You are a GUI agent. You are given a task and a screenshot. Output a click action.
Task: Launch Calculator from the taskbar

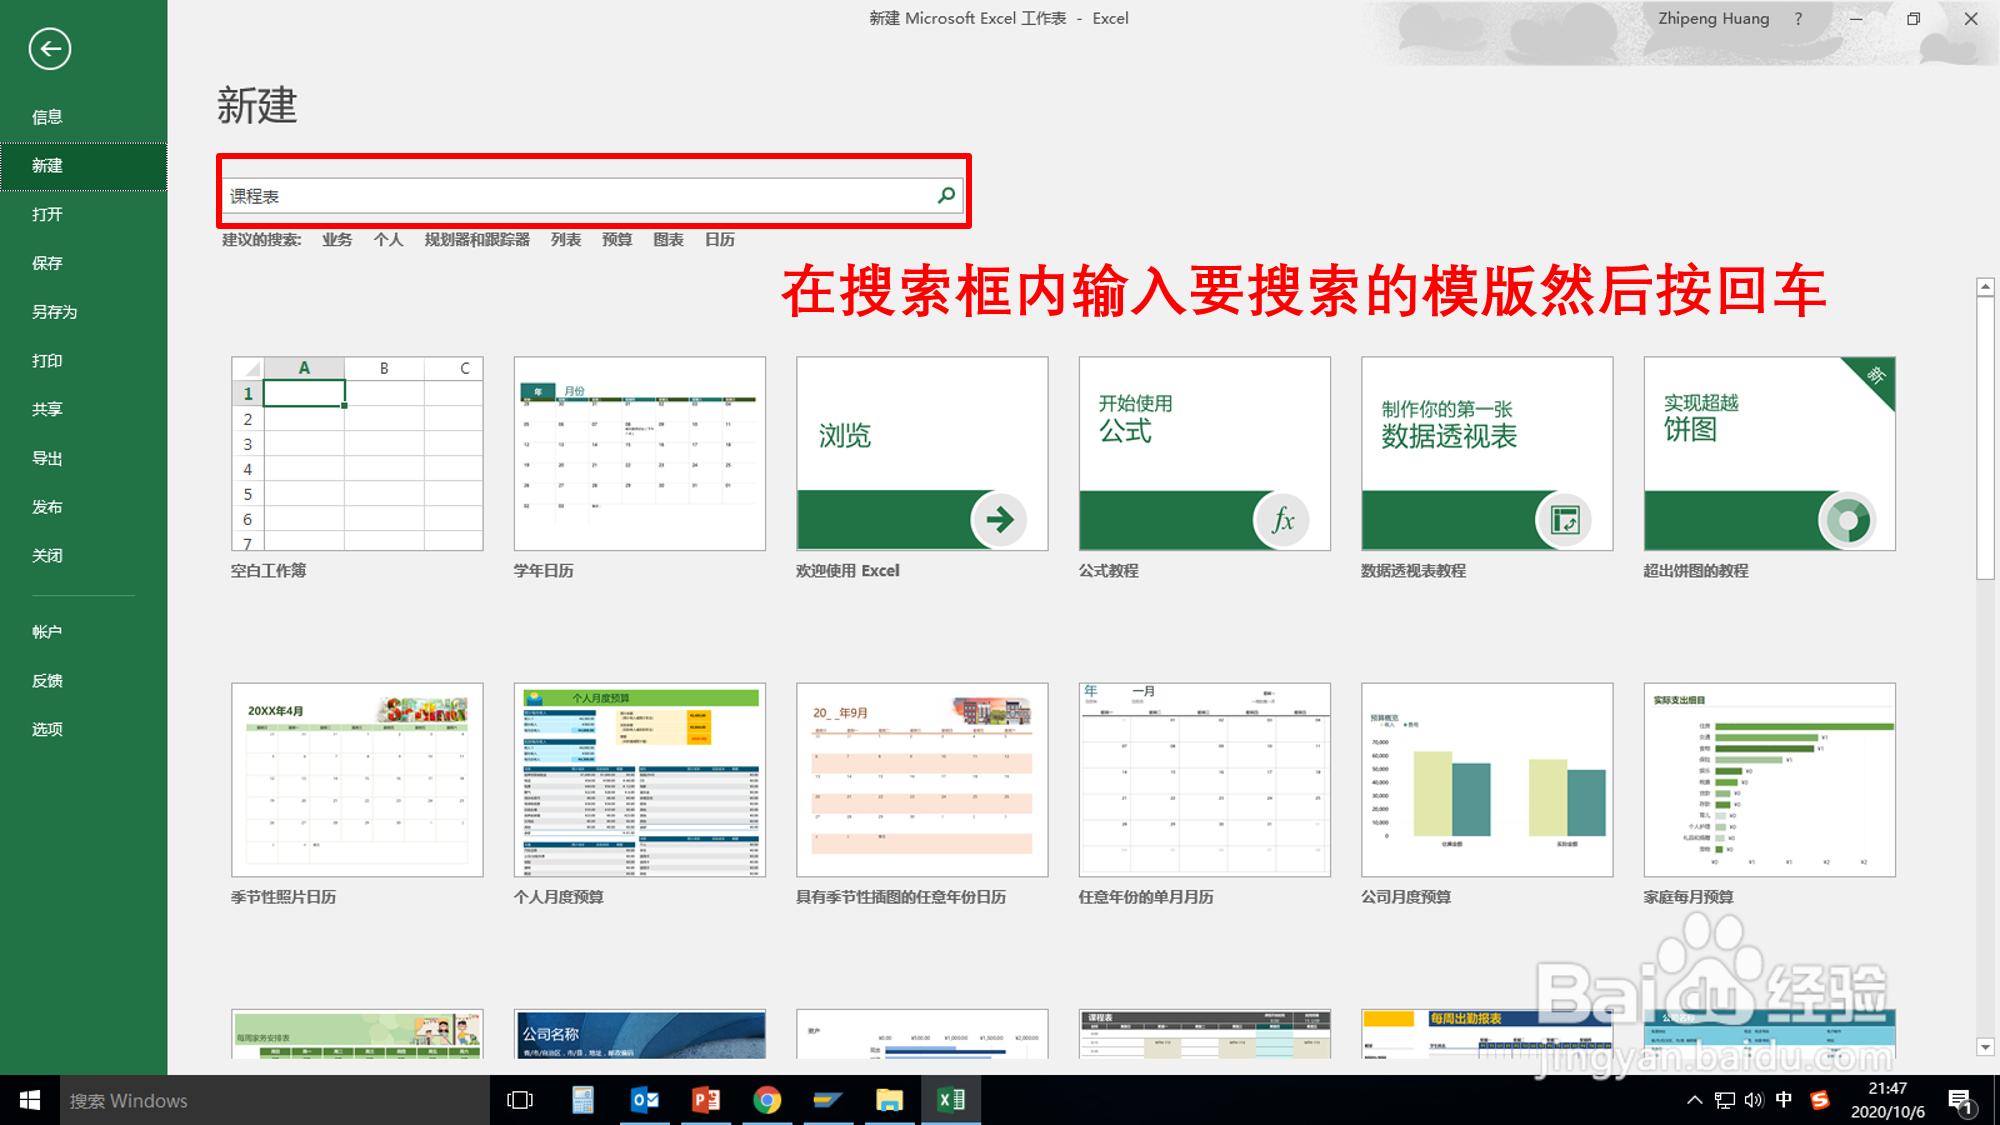[x=582, y=1100]
